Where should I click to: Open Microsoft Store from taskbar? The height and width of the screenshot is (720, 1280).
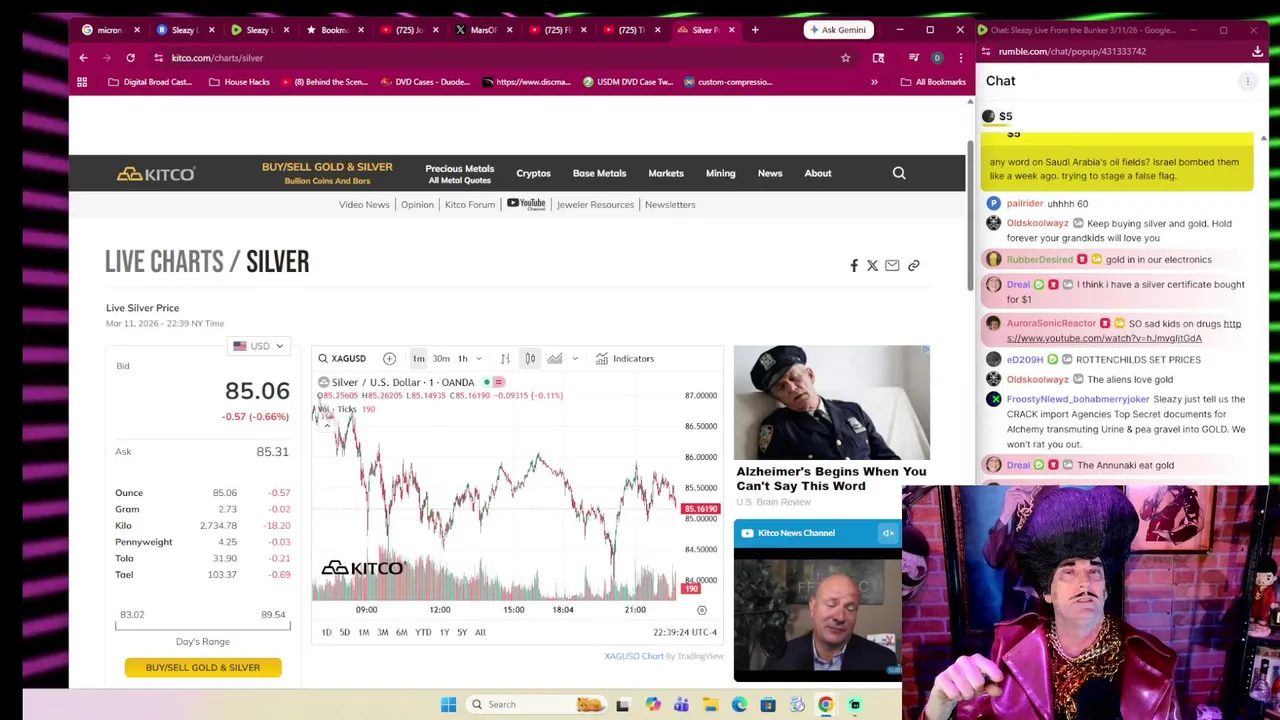pos(768,704)
